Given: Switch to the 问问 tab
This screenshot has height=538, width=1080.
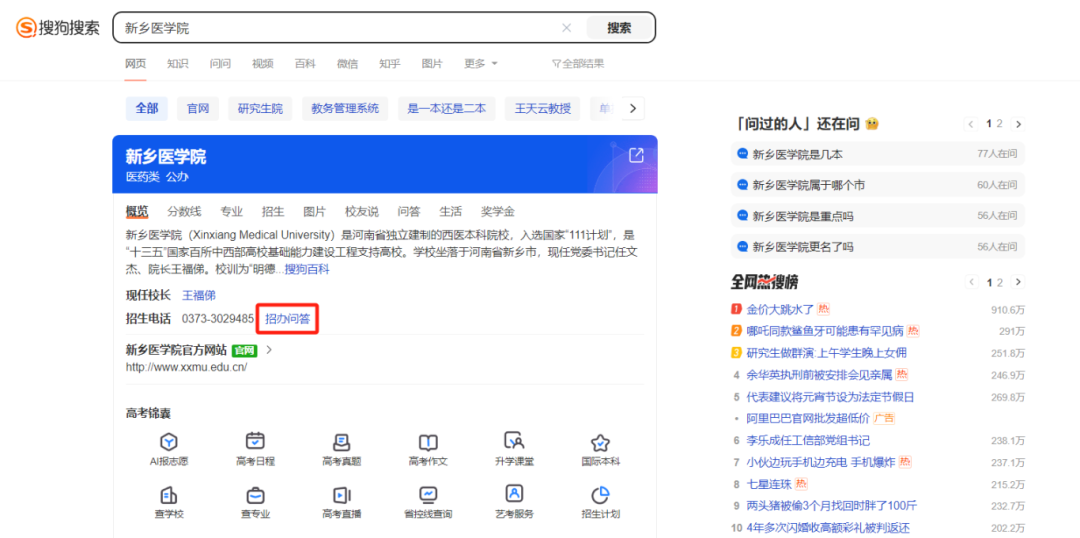Looking at the screenshot, I should pyautogui.click(x=220, y=63).
